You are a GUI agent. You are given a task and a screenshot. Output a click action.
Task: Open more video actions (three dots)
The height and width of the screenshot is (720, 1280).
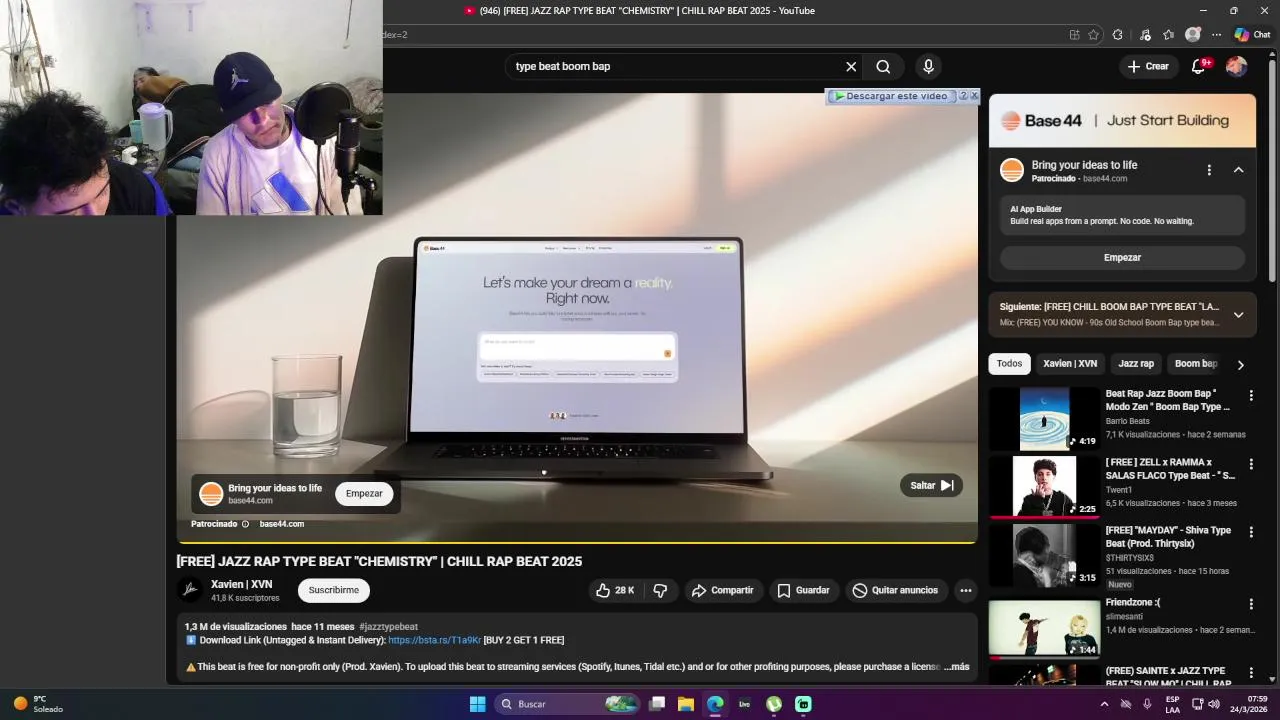click(x=965, y=591)
